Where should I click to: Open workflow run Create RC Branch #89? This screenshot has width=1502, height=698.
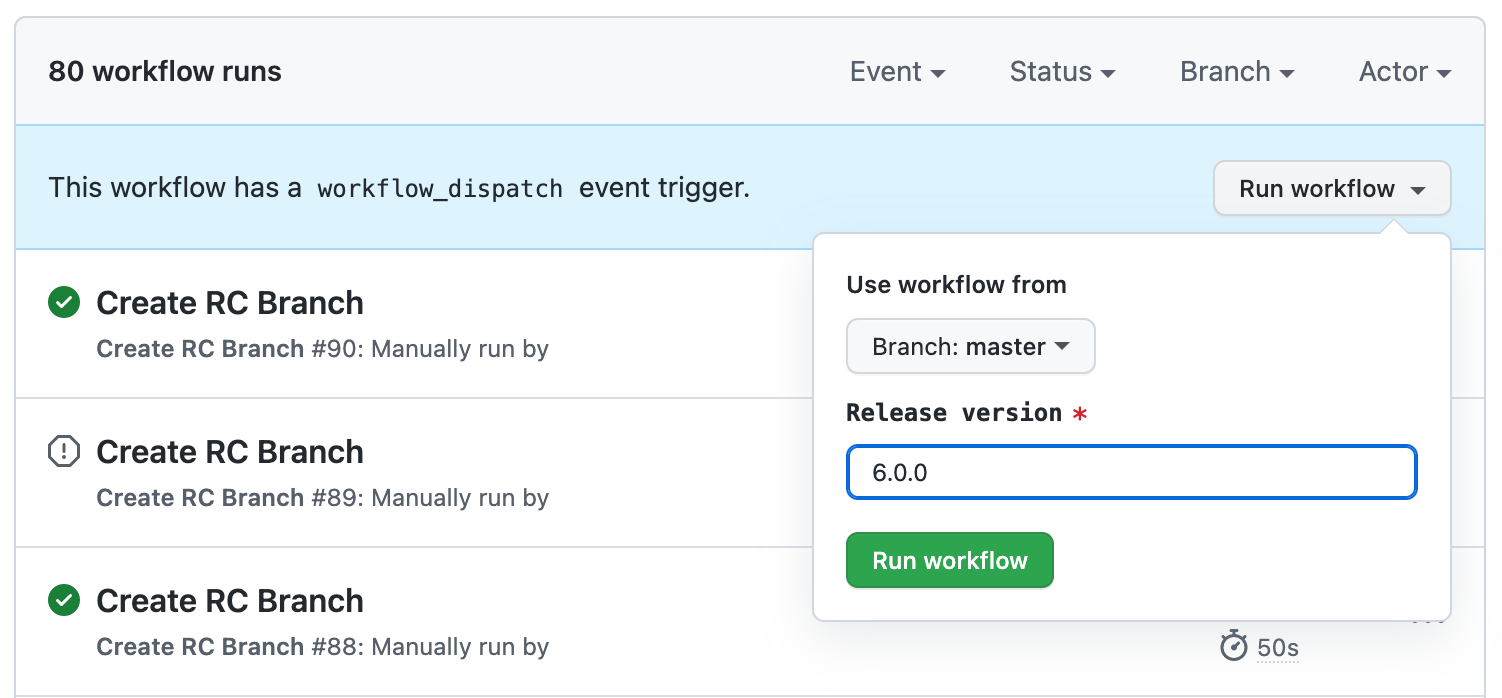[x=229, y=451]
